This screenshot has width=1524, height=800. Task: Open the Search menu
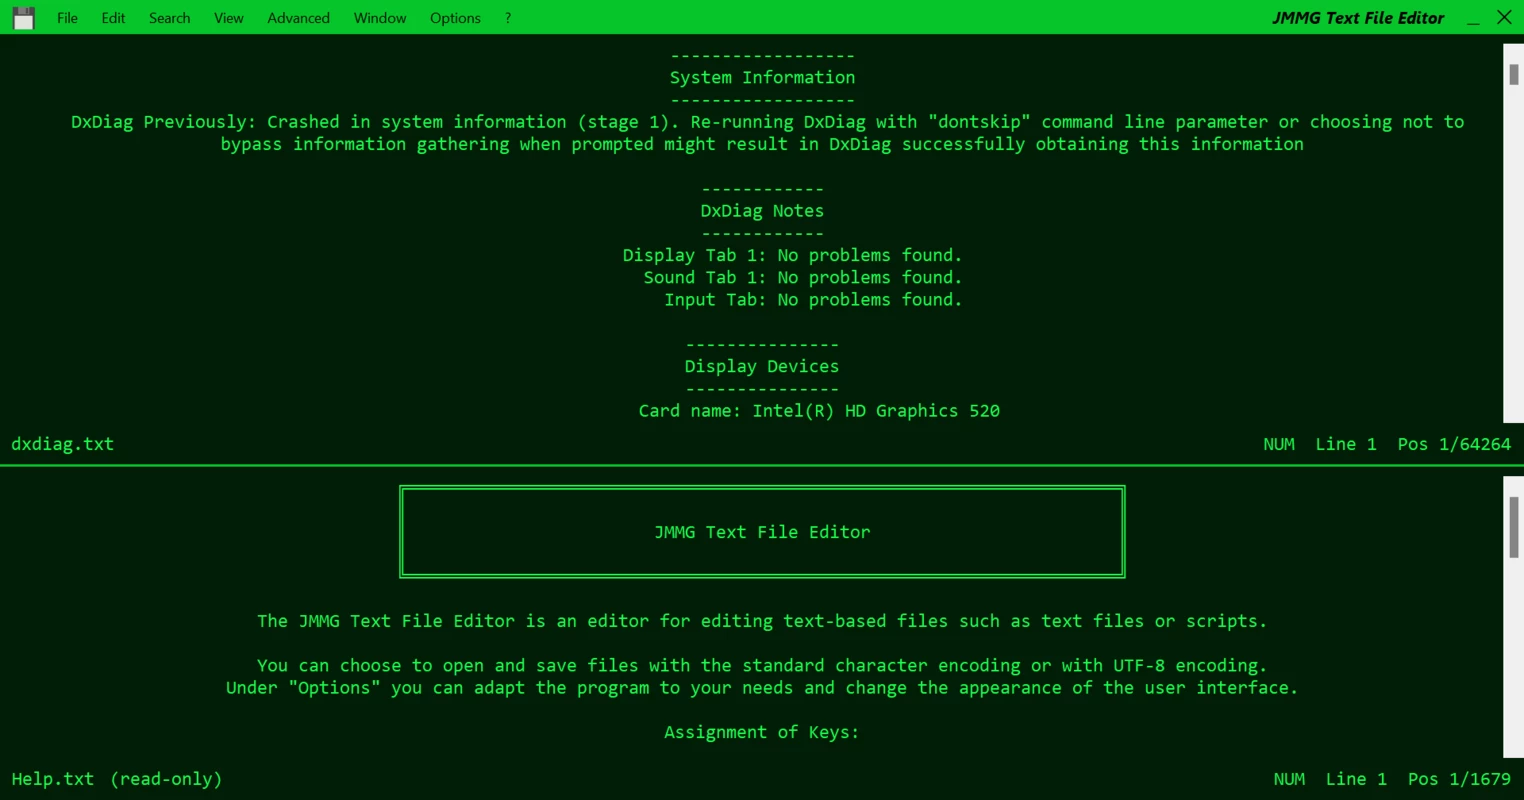pos(169,18)
